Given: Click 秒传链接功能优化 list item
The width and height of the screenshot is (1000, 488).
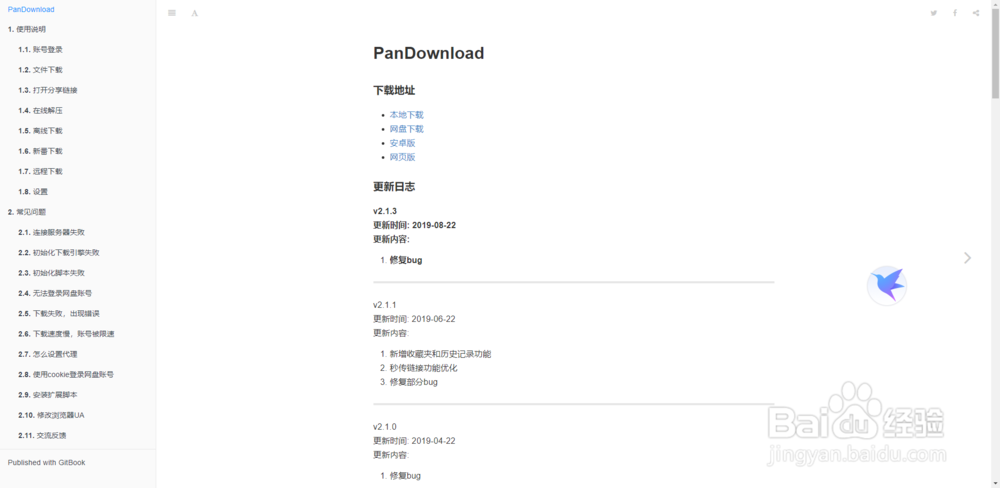Looking at the screenshot, I should (423, 368).
